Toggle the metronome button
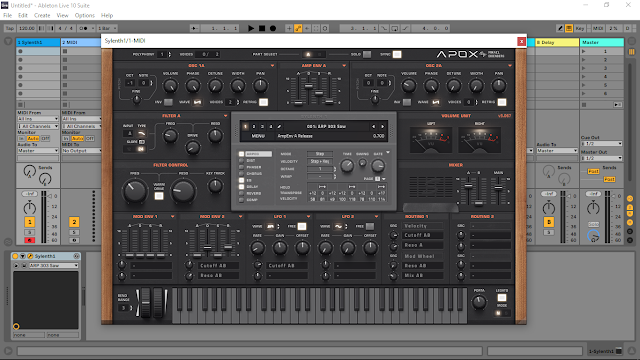 point(83,28)
